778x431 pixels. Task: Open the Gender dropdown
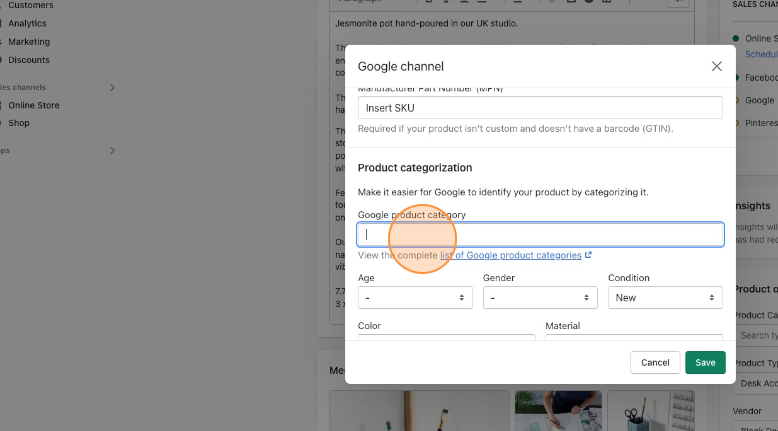point(540,298)
